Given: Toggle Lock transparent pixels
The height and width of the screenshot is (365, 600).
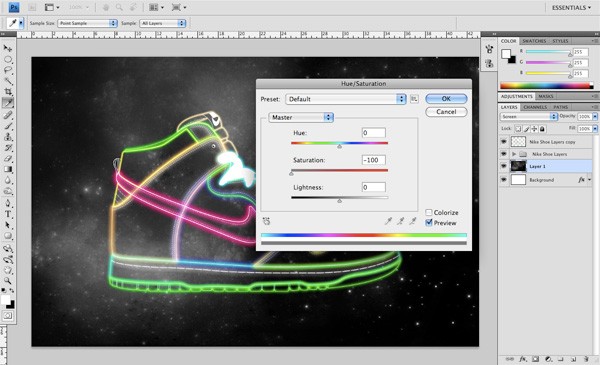Looking at the screenshot, I should (518, 129).
